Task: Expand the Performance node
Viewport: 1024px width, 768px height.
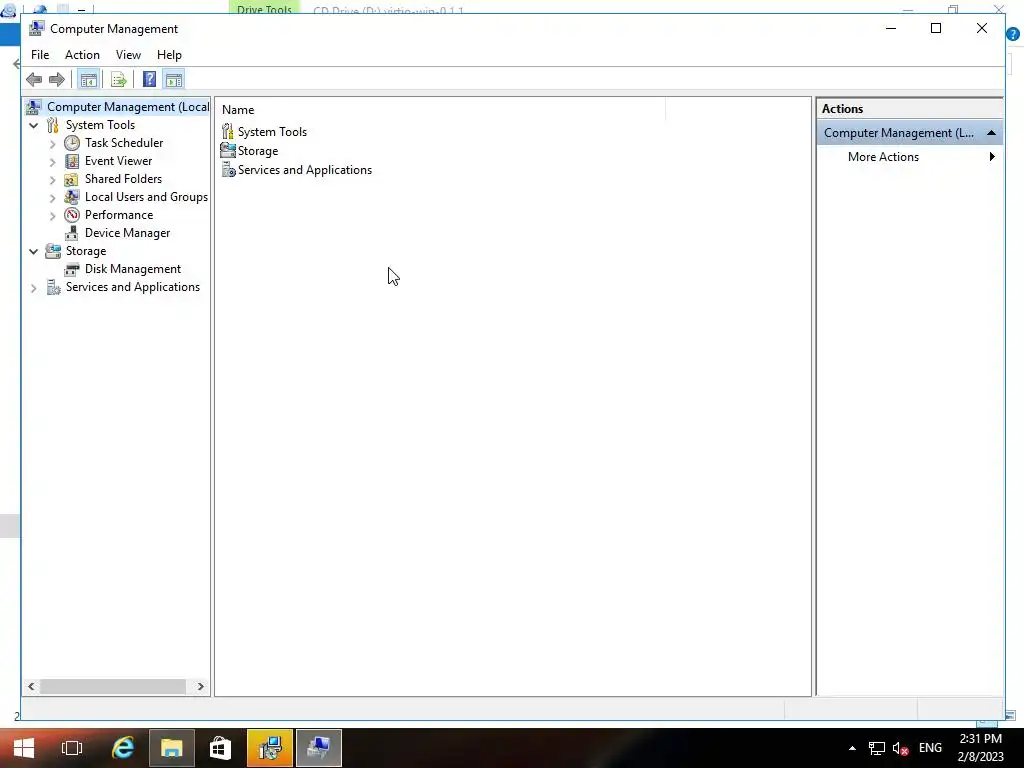Action: click(x=53, y=216)
